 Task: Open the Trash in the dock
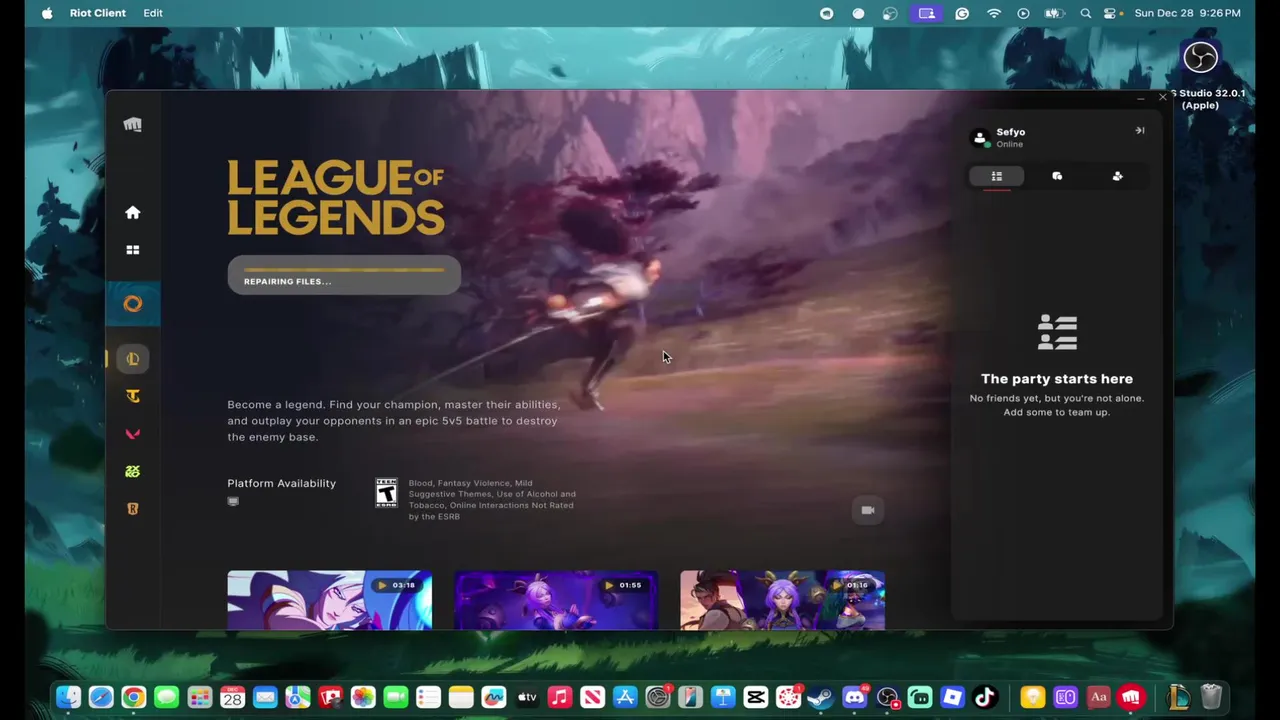(x=1211, y=697)
